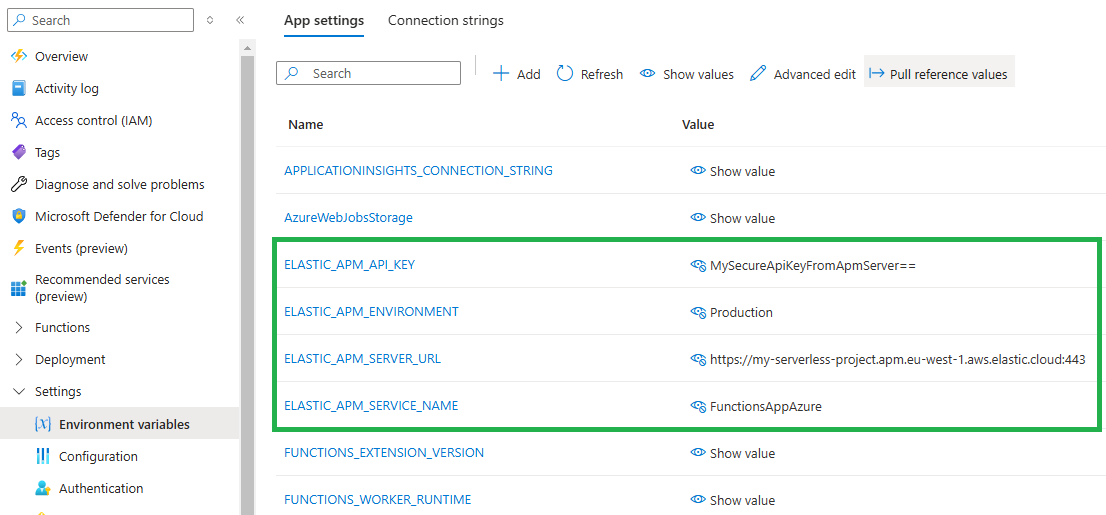The image size is (1106, 515).
Task: Click the Pull reference values button
Action: (x=939, y=74)
